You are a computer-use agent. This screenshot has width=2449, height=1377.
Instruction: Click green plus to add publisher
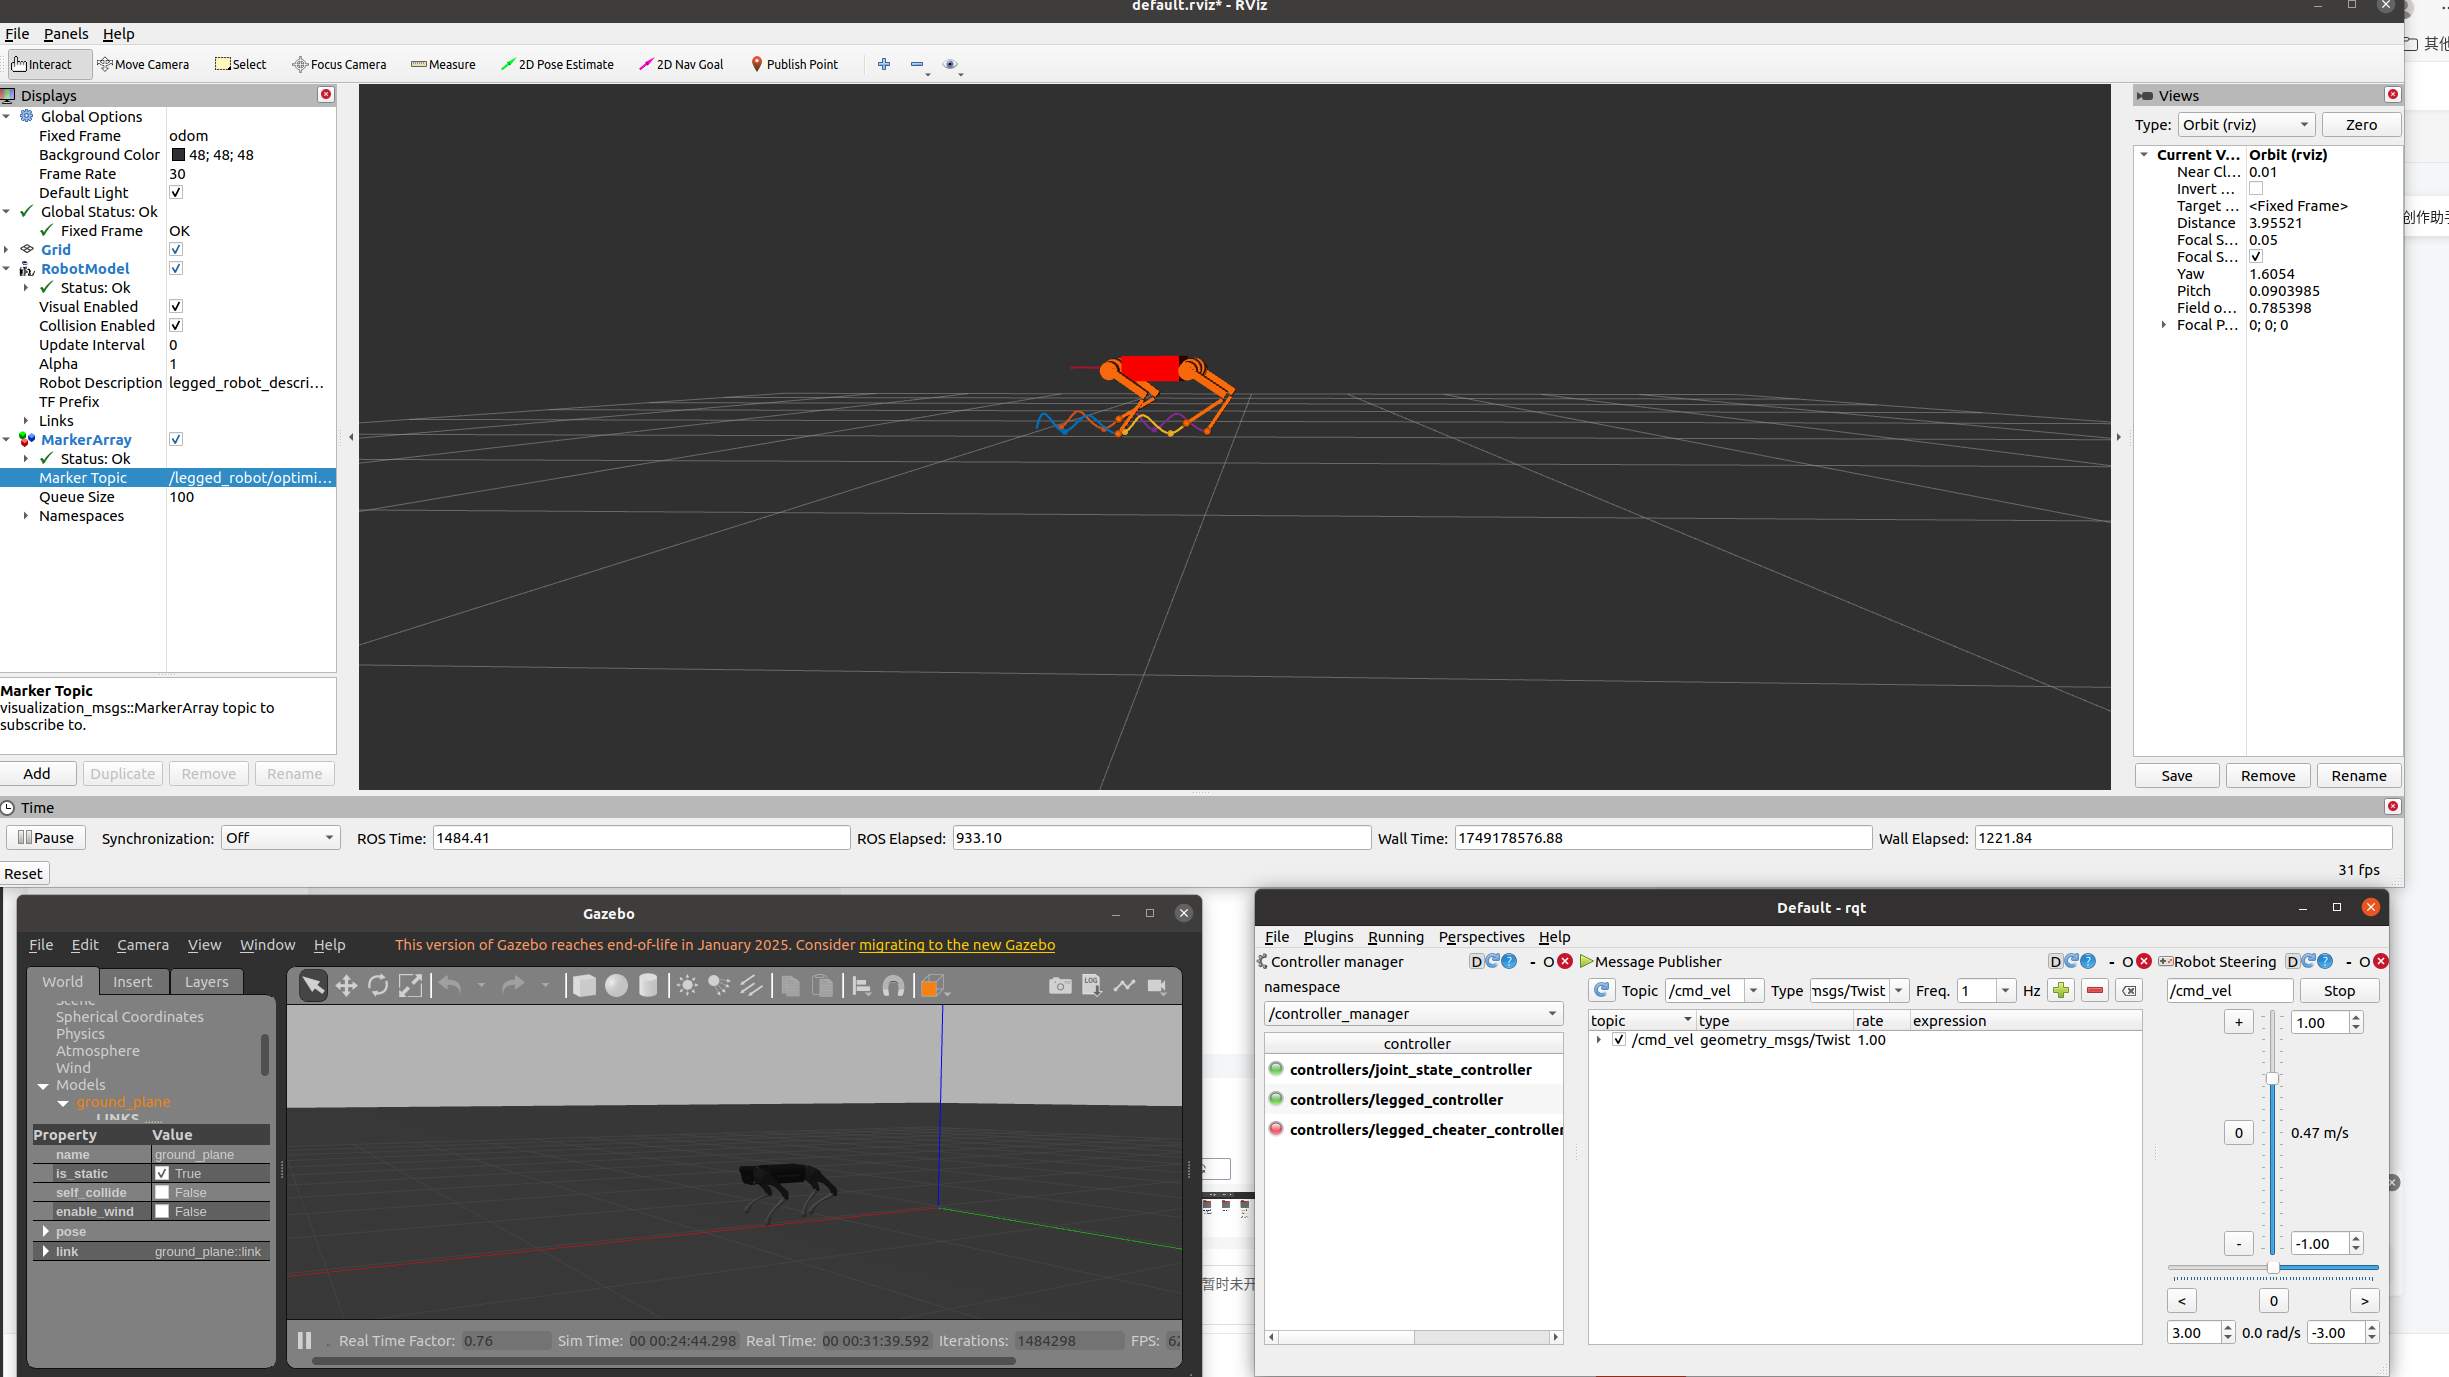[x=2060, y=990]
